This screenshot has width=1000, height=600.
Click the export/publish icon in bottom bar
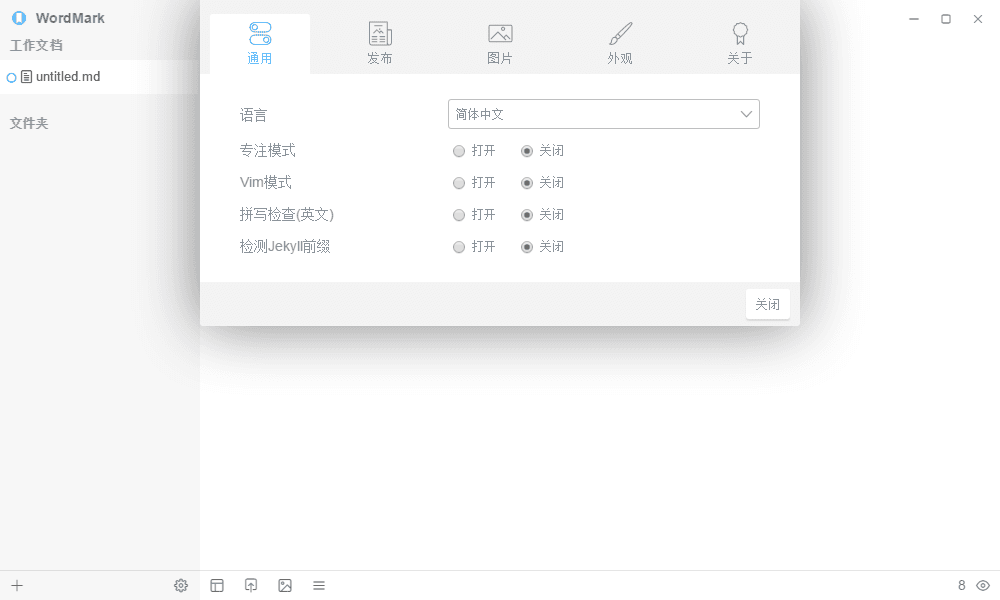251,585
